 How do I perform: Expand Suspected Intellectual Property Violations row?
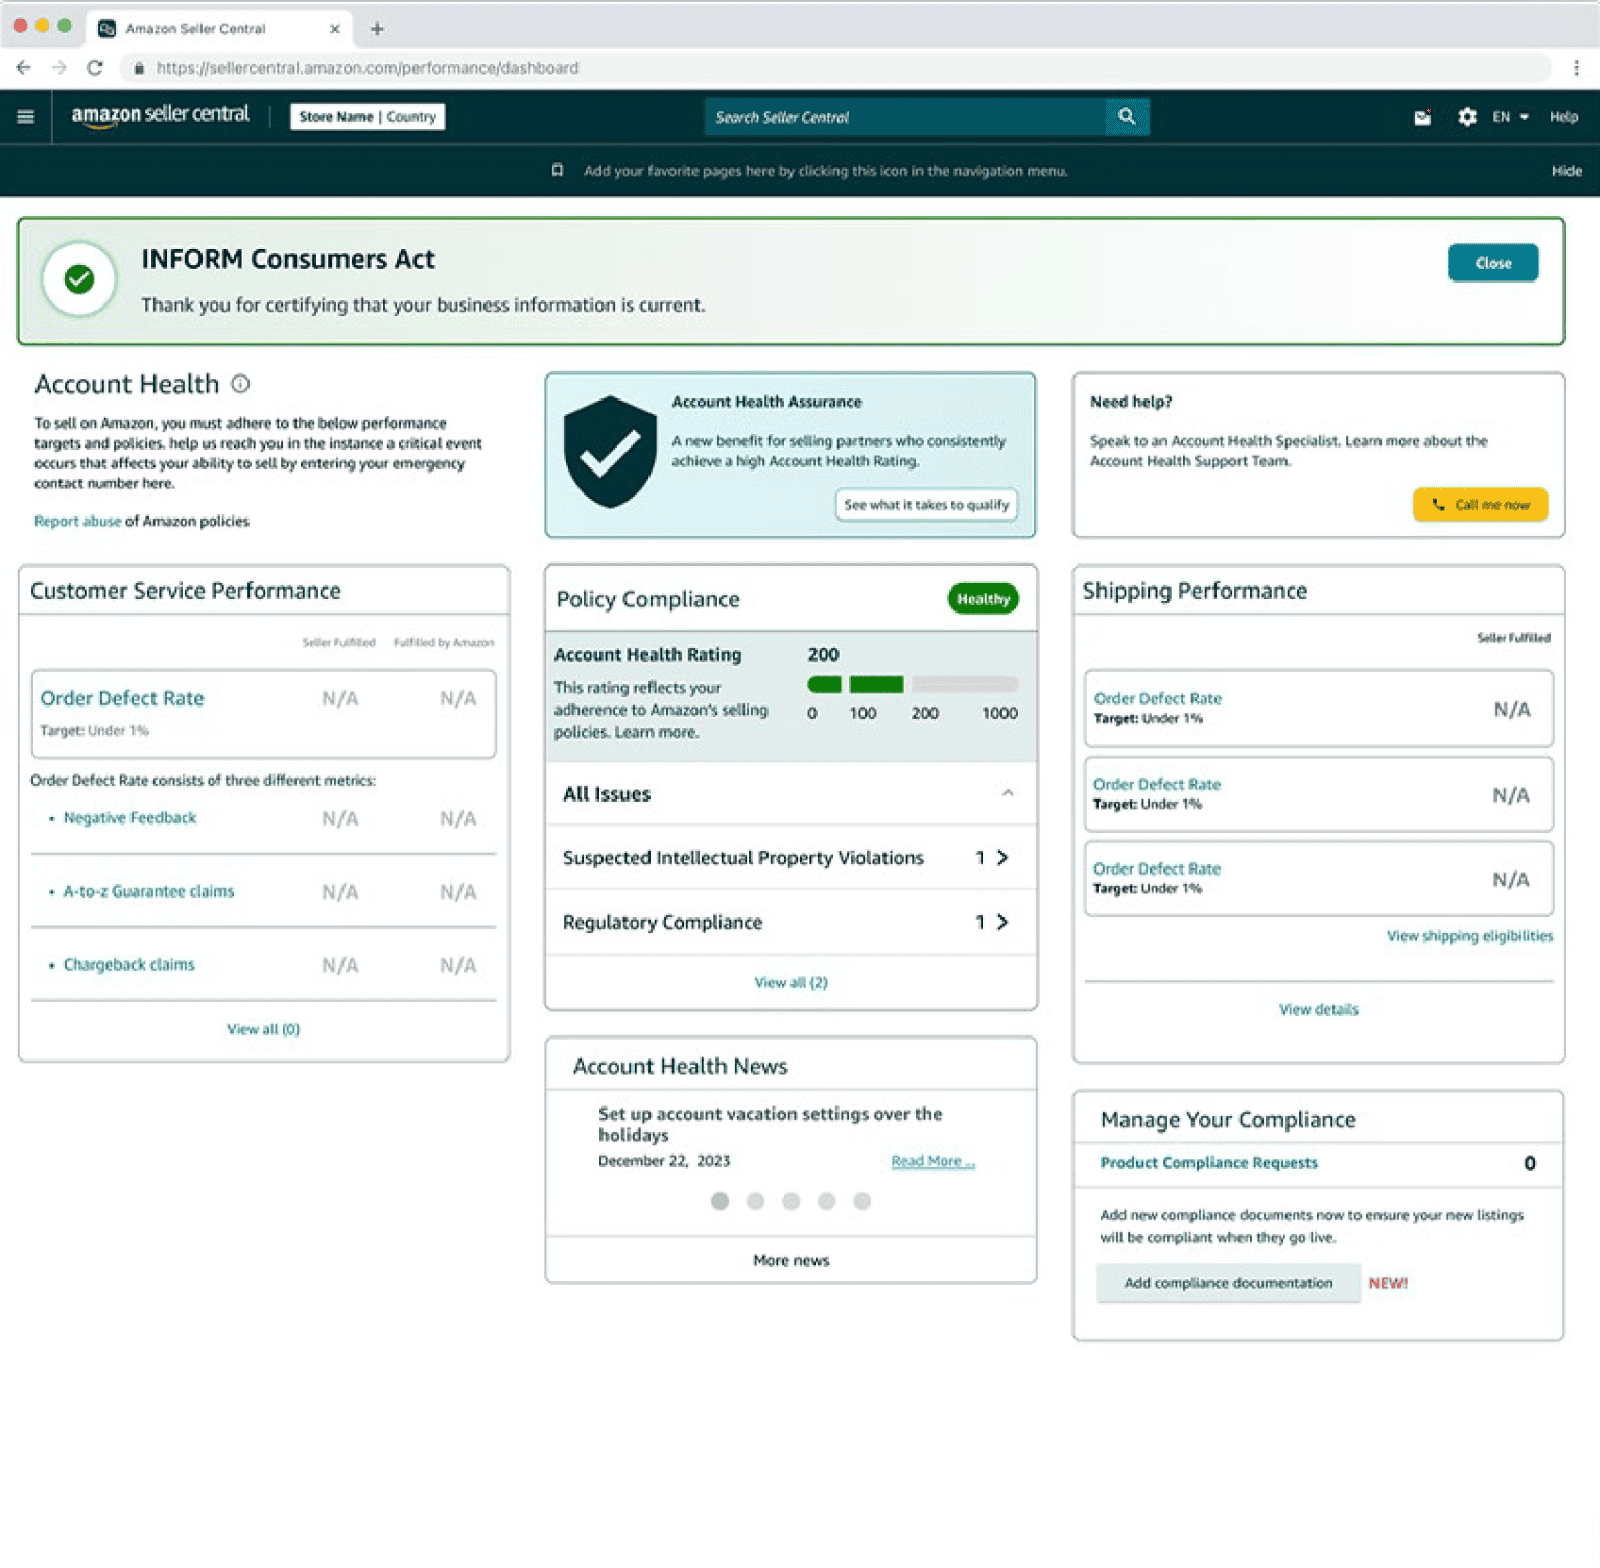coord(790,858)
